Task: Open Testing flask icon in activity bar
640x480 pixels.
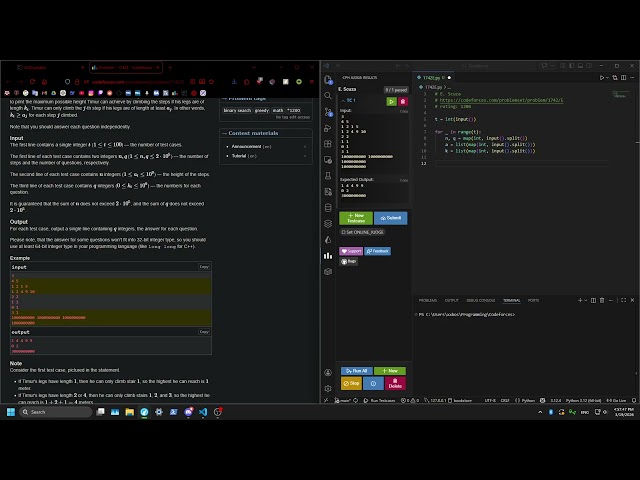Action: tap(328, 176)
